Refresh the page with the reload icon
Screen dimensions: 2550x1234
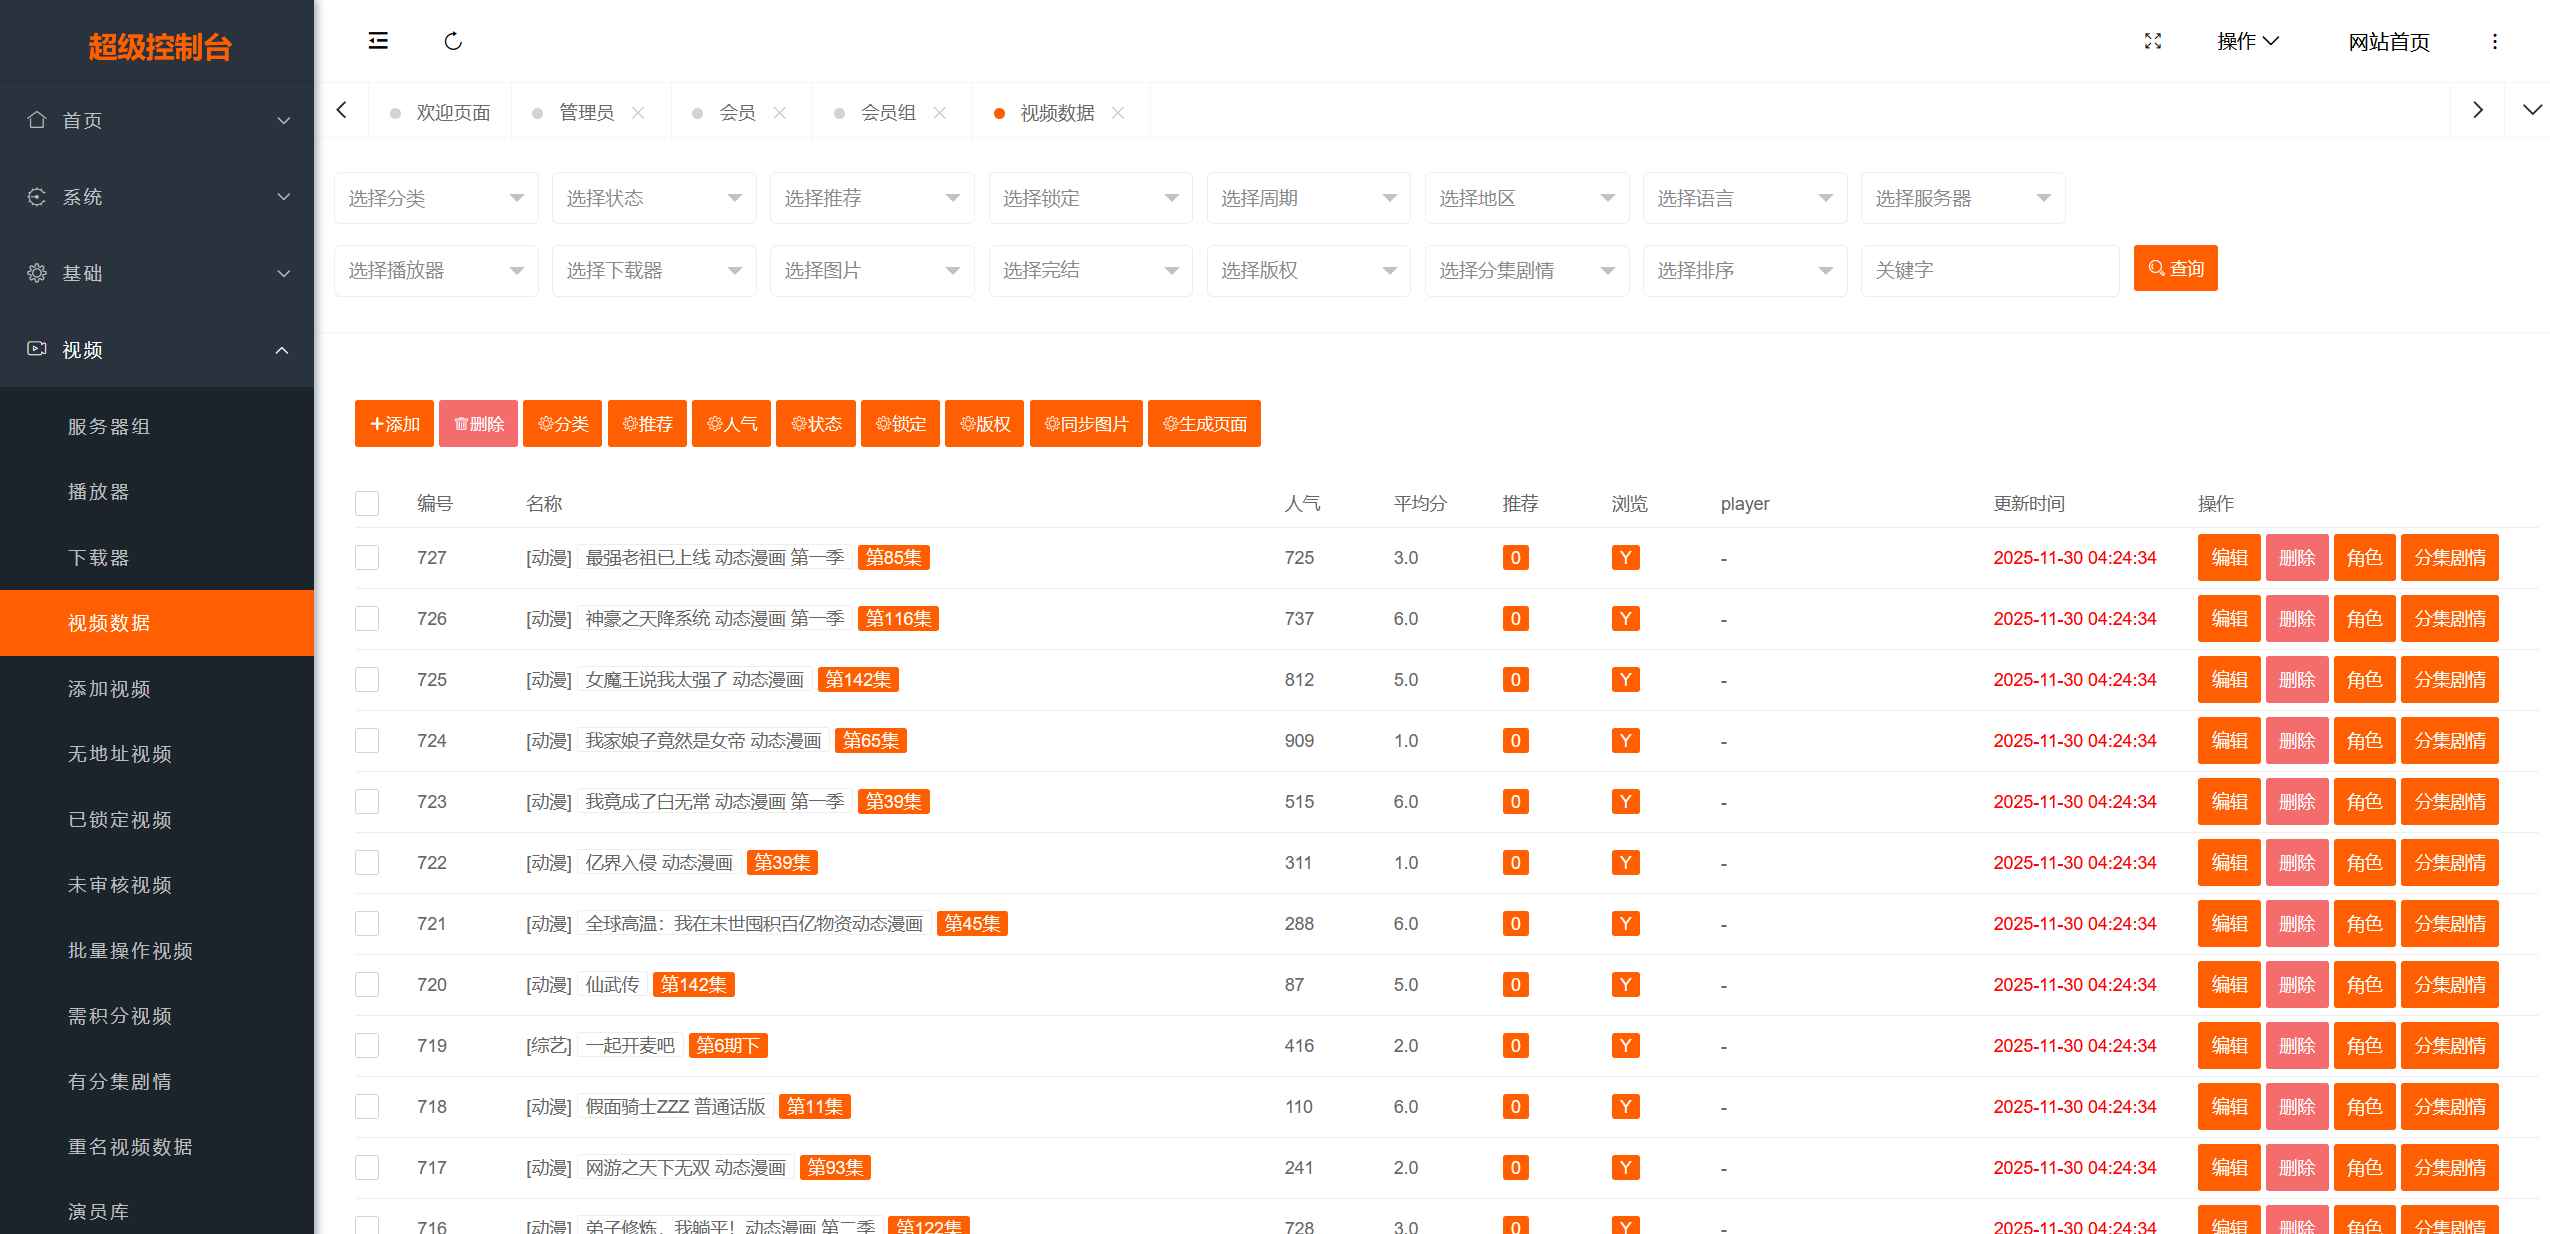[x=453, y=41]
